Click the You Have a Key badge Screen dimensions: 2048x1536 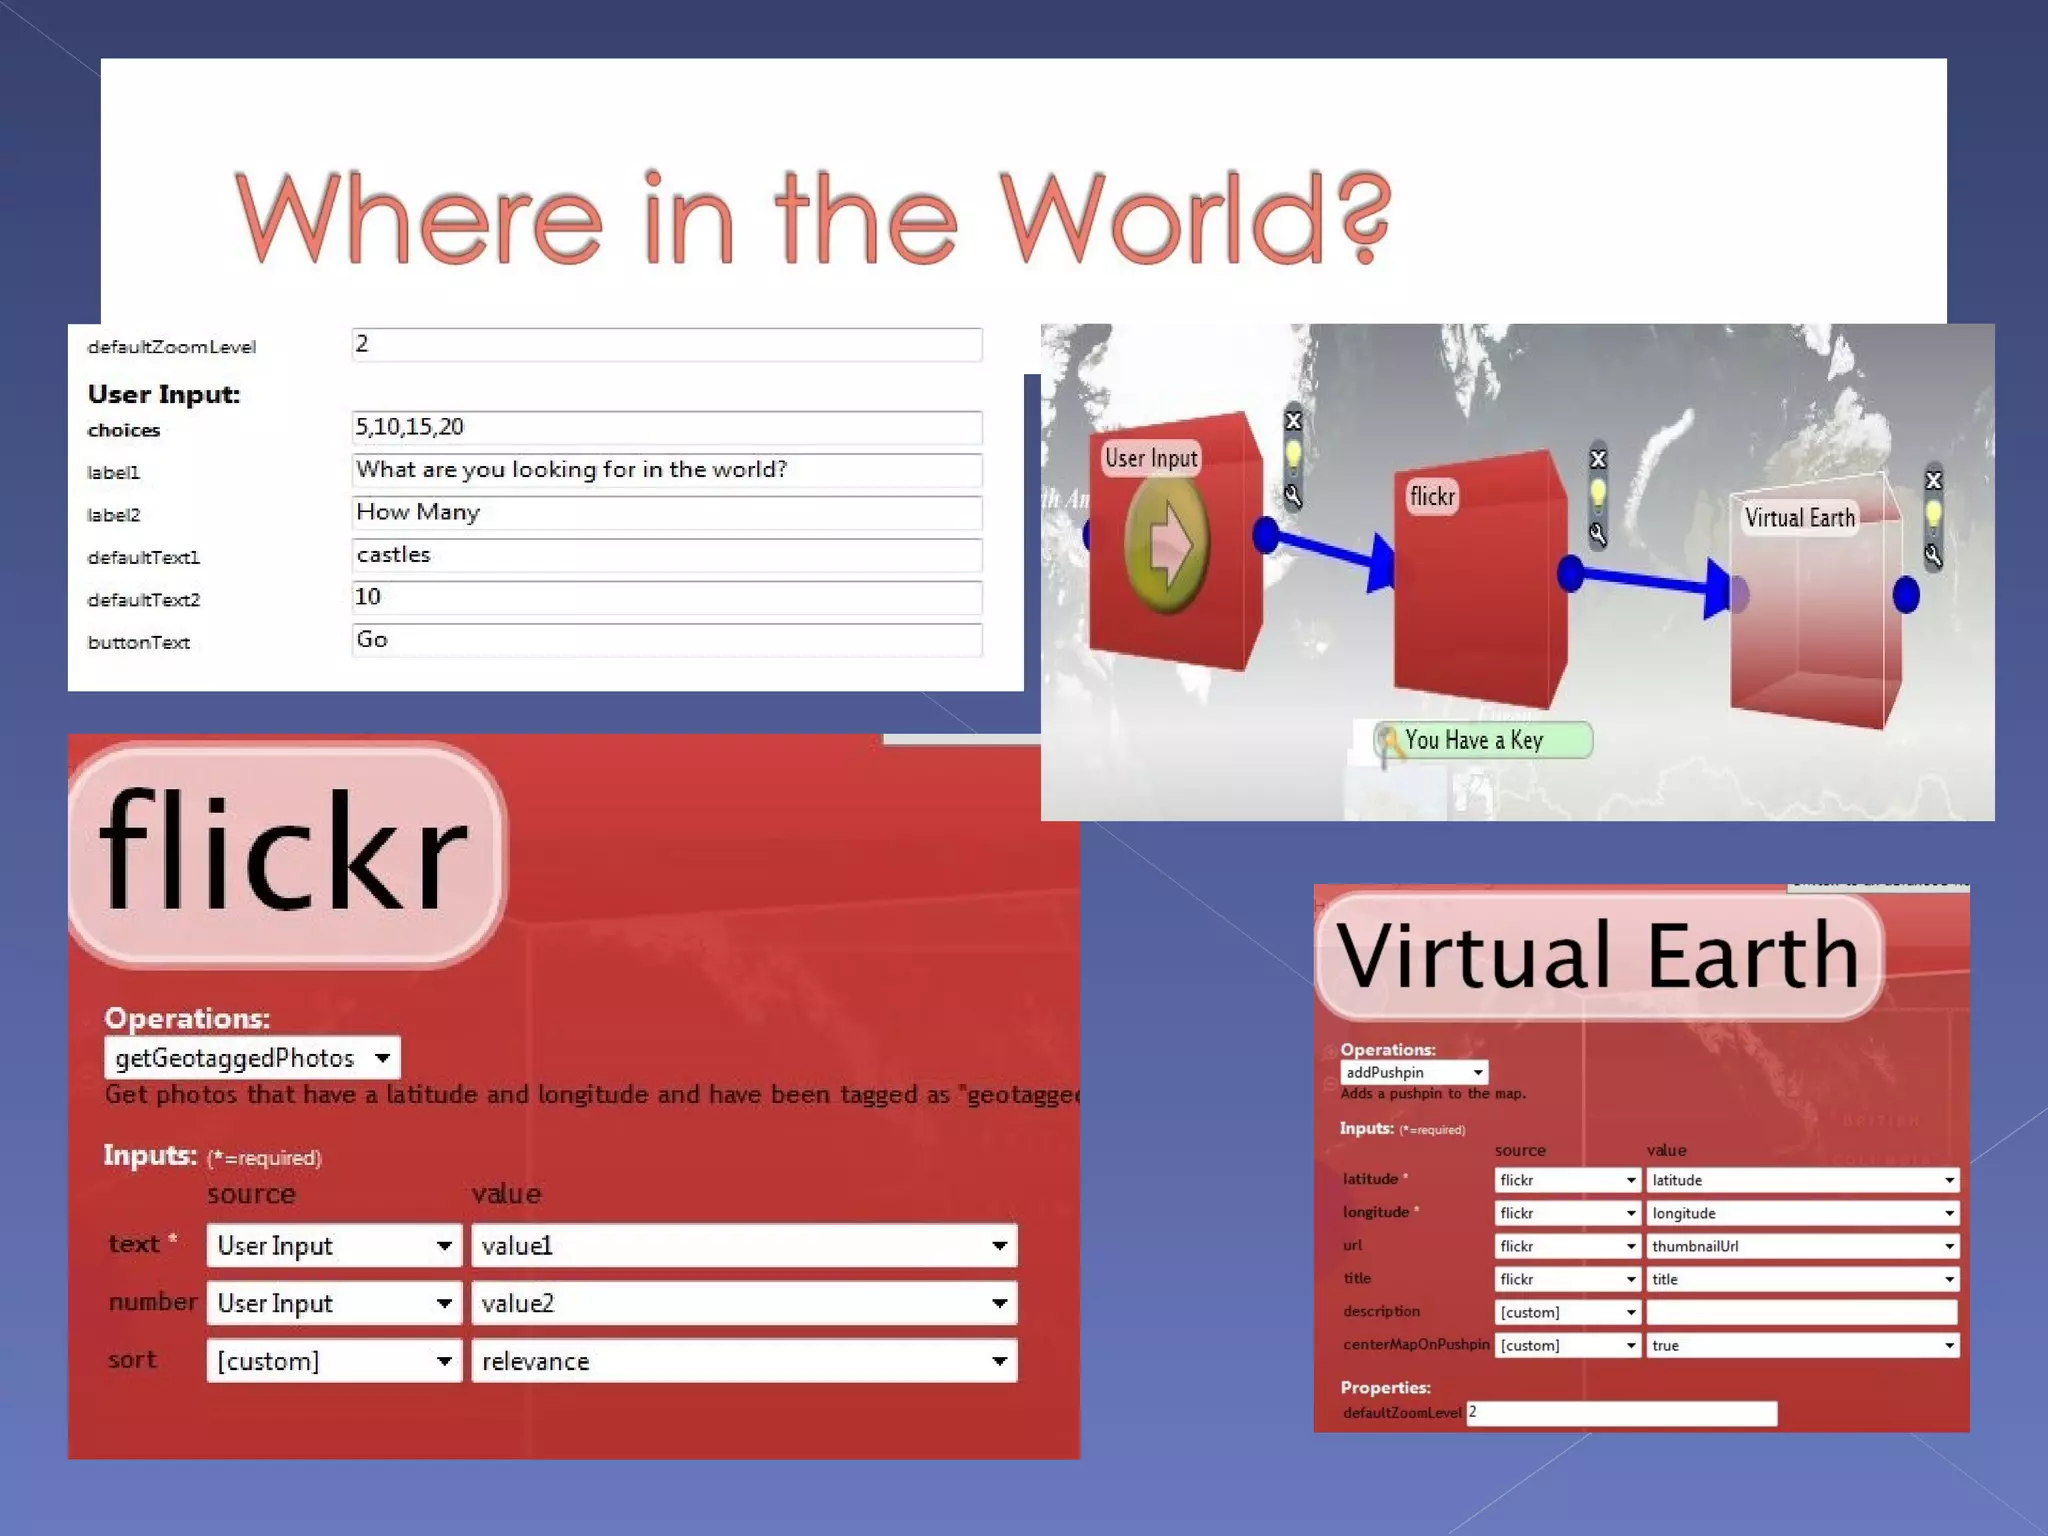1482,741
